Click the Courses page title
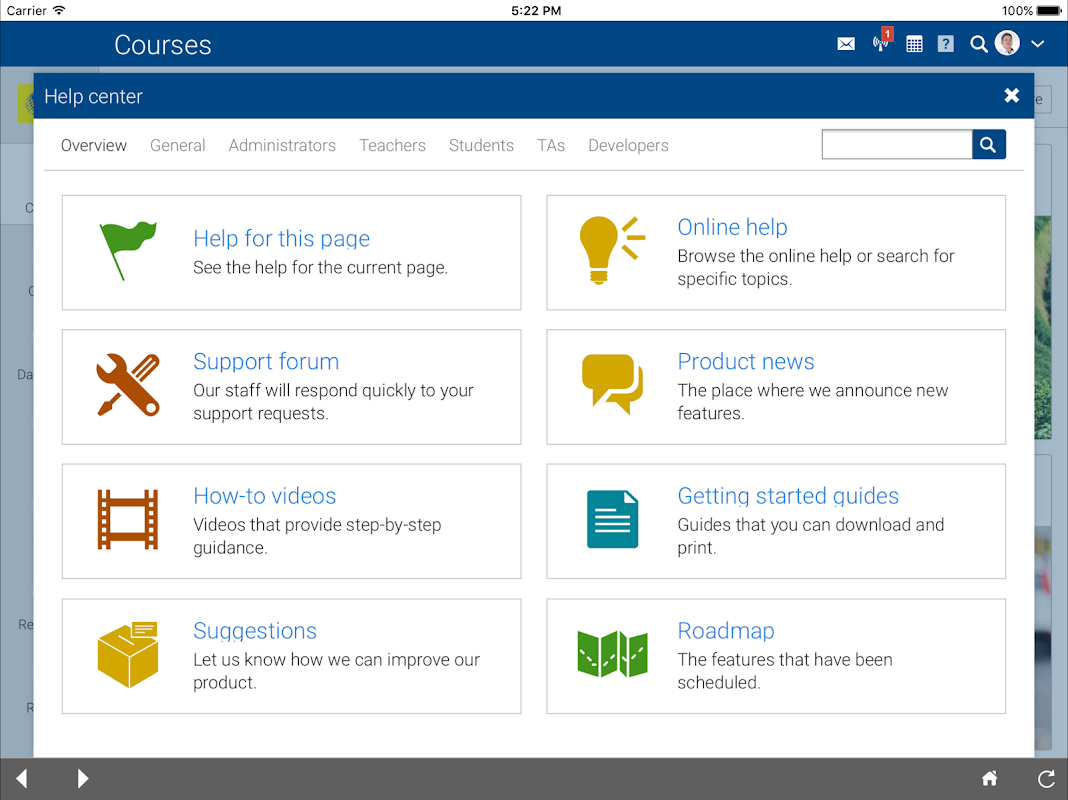This screenshot has height=800, width=1068. click(x=163, y=45)
